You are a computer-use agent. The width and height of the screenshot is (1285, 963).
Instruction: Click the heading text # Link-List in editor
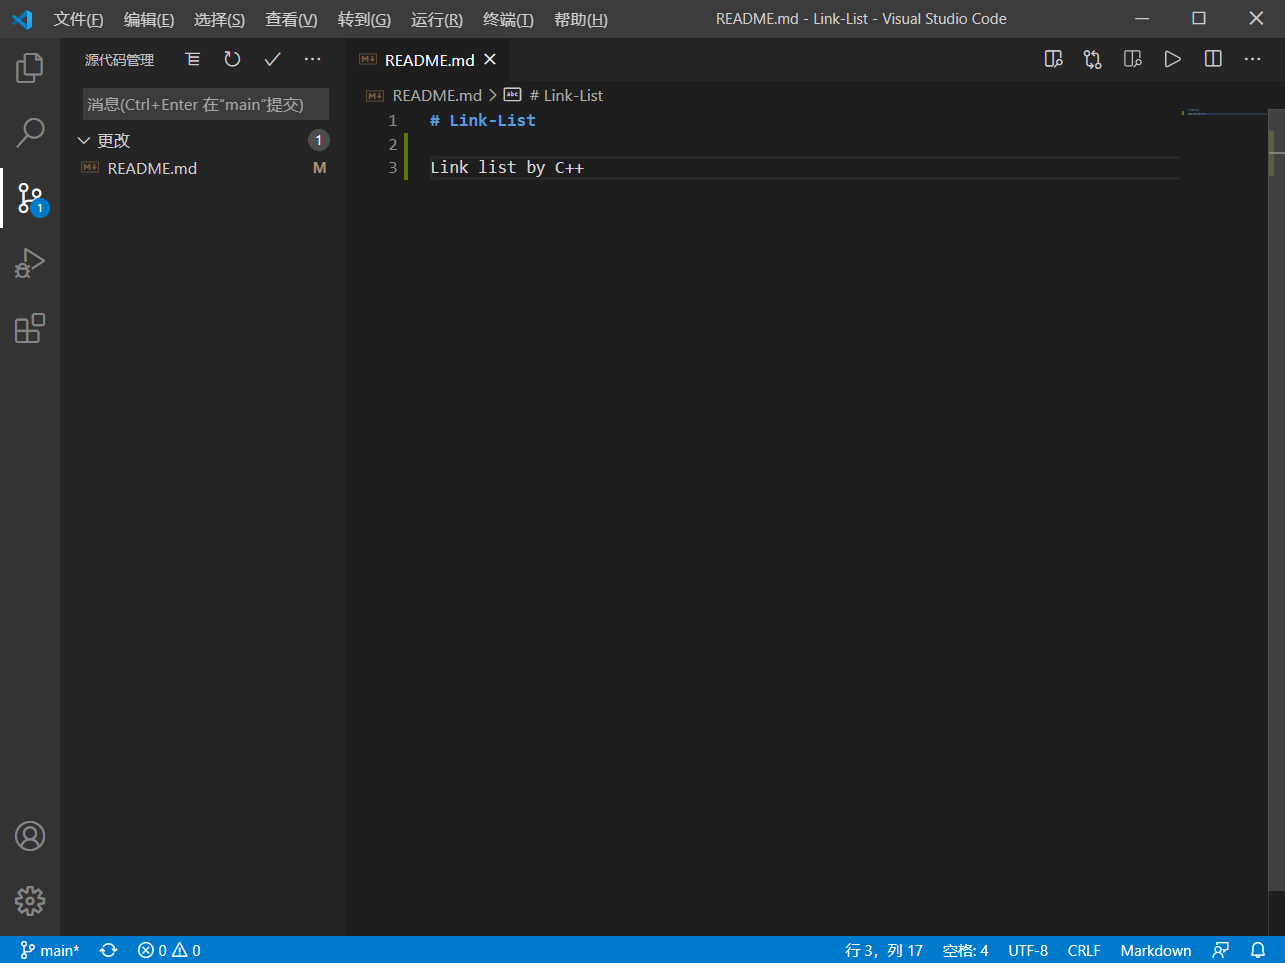[x=483, y=120]
